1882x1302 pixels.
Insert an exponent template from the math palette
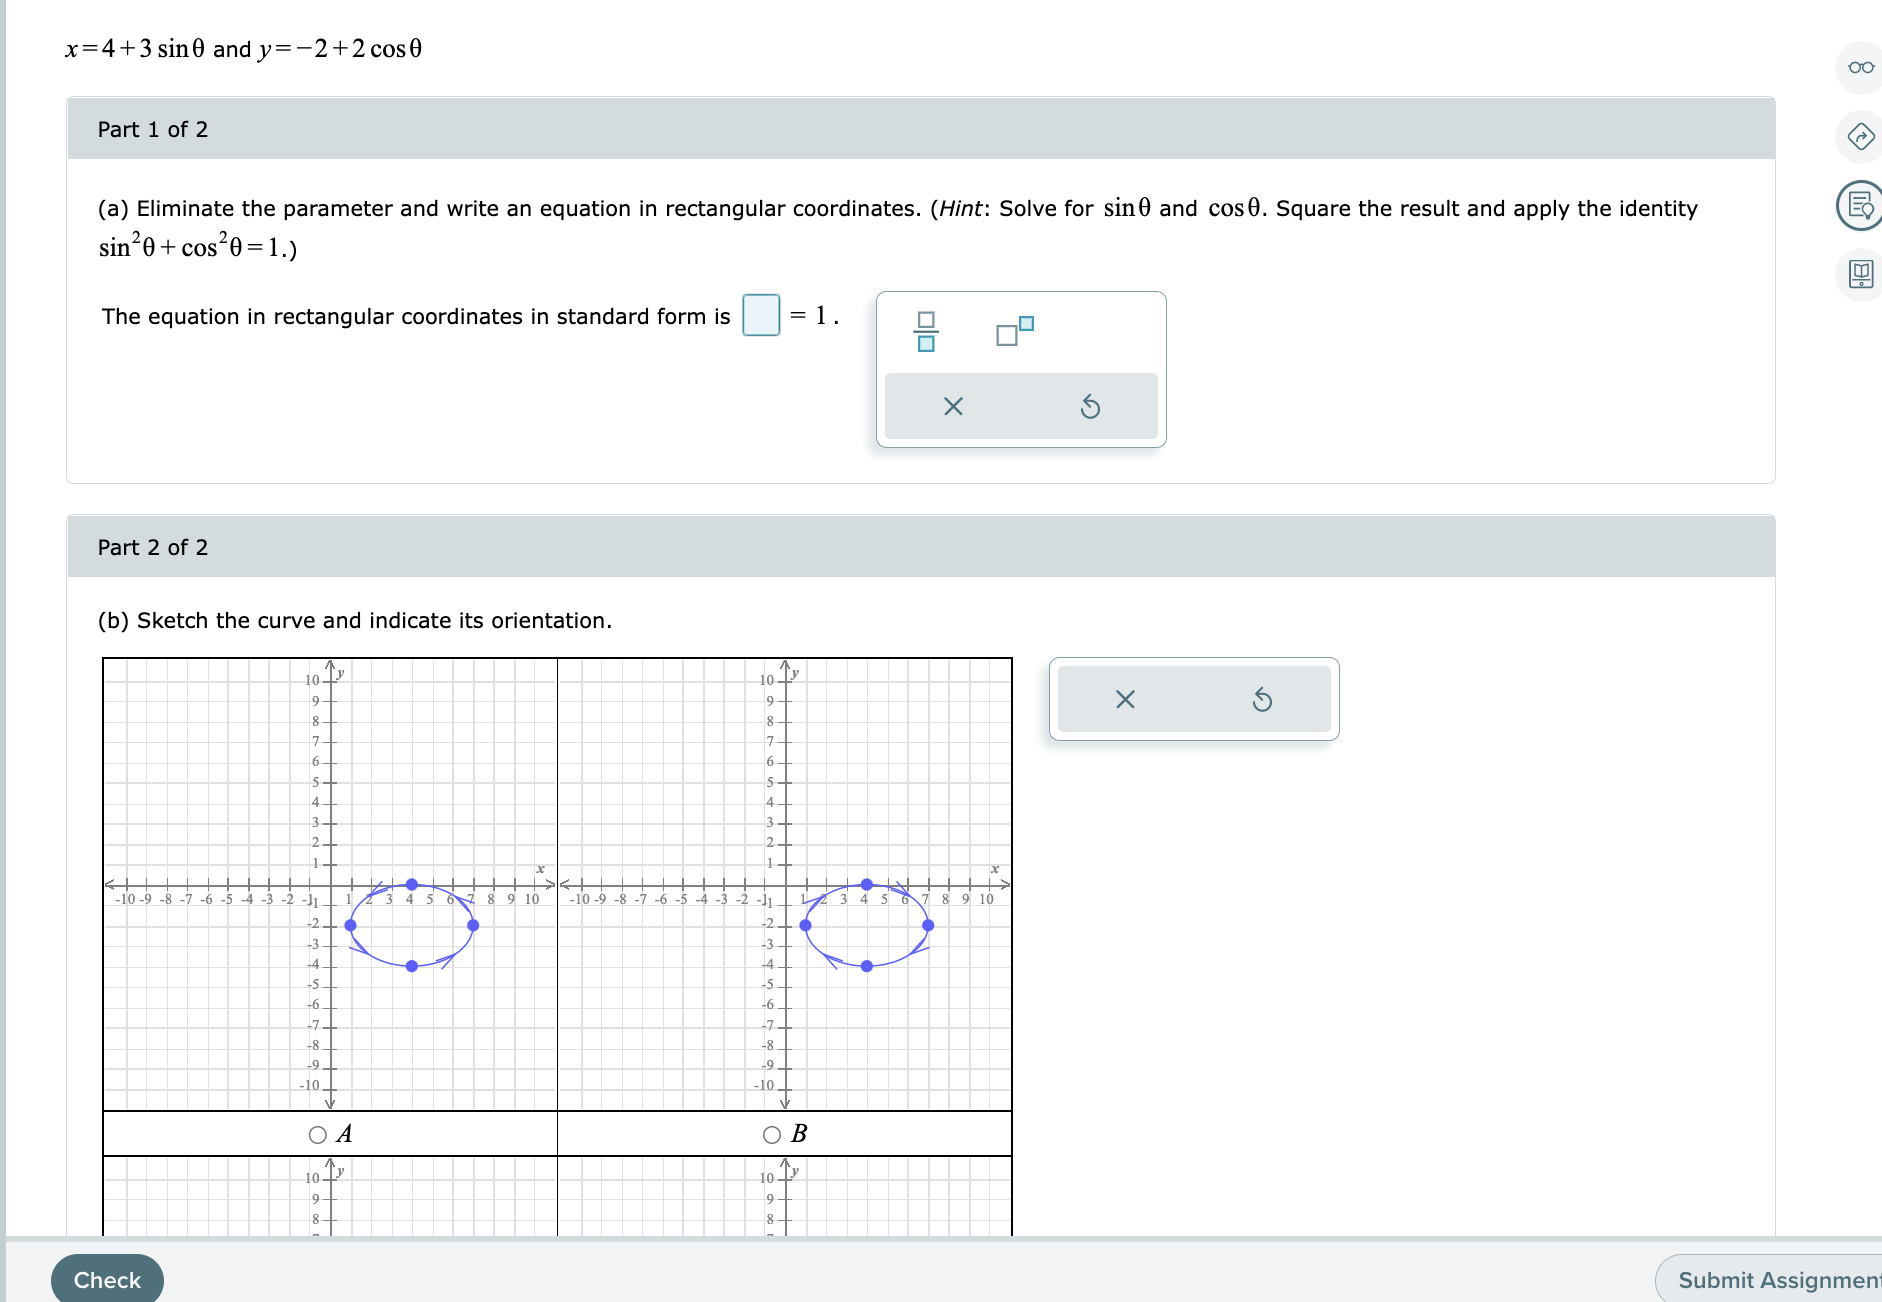[1015, 331]
